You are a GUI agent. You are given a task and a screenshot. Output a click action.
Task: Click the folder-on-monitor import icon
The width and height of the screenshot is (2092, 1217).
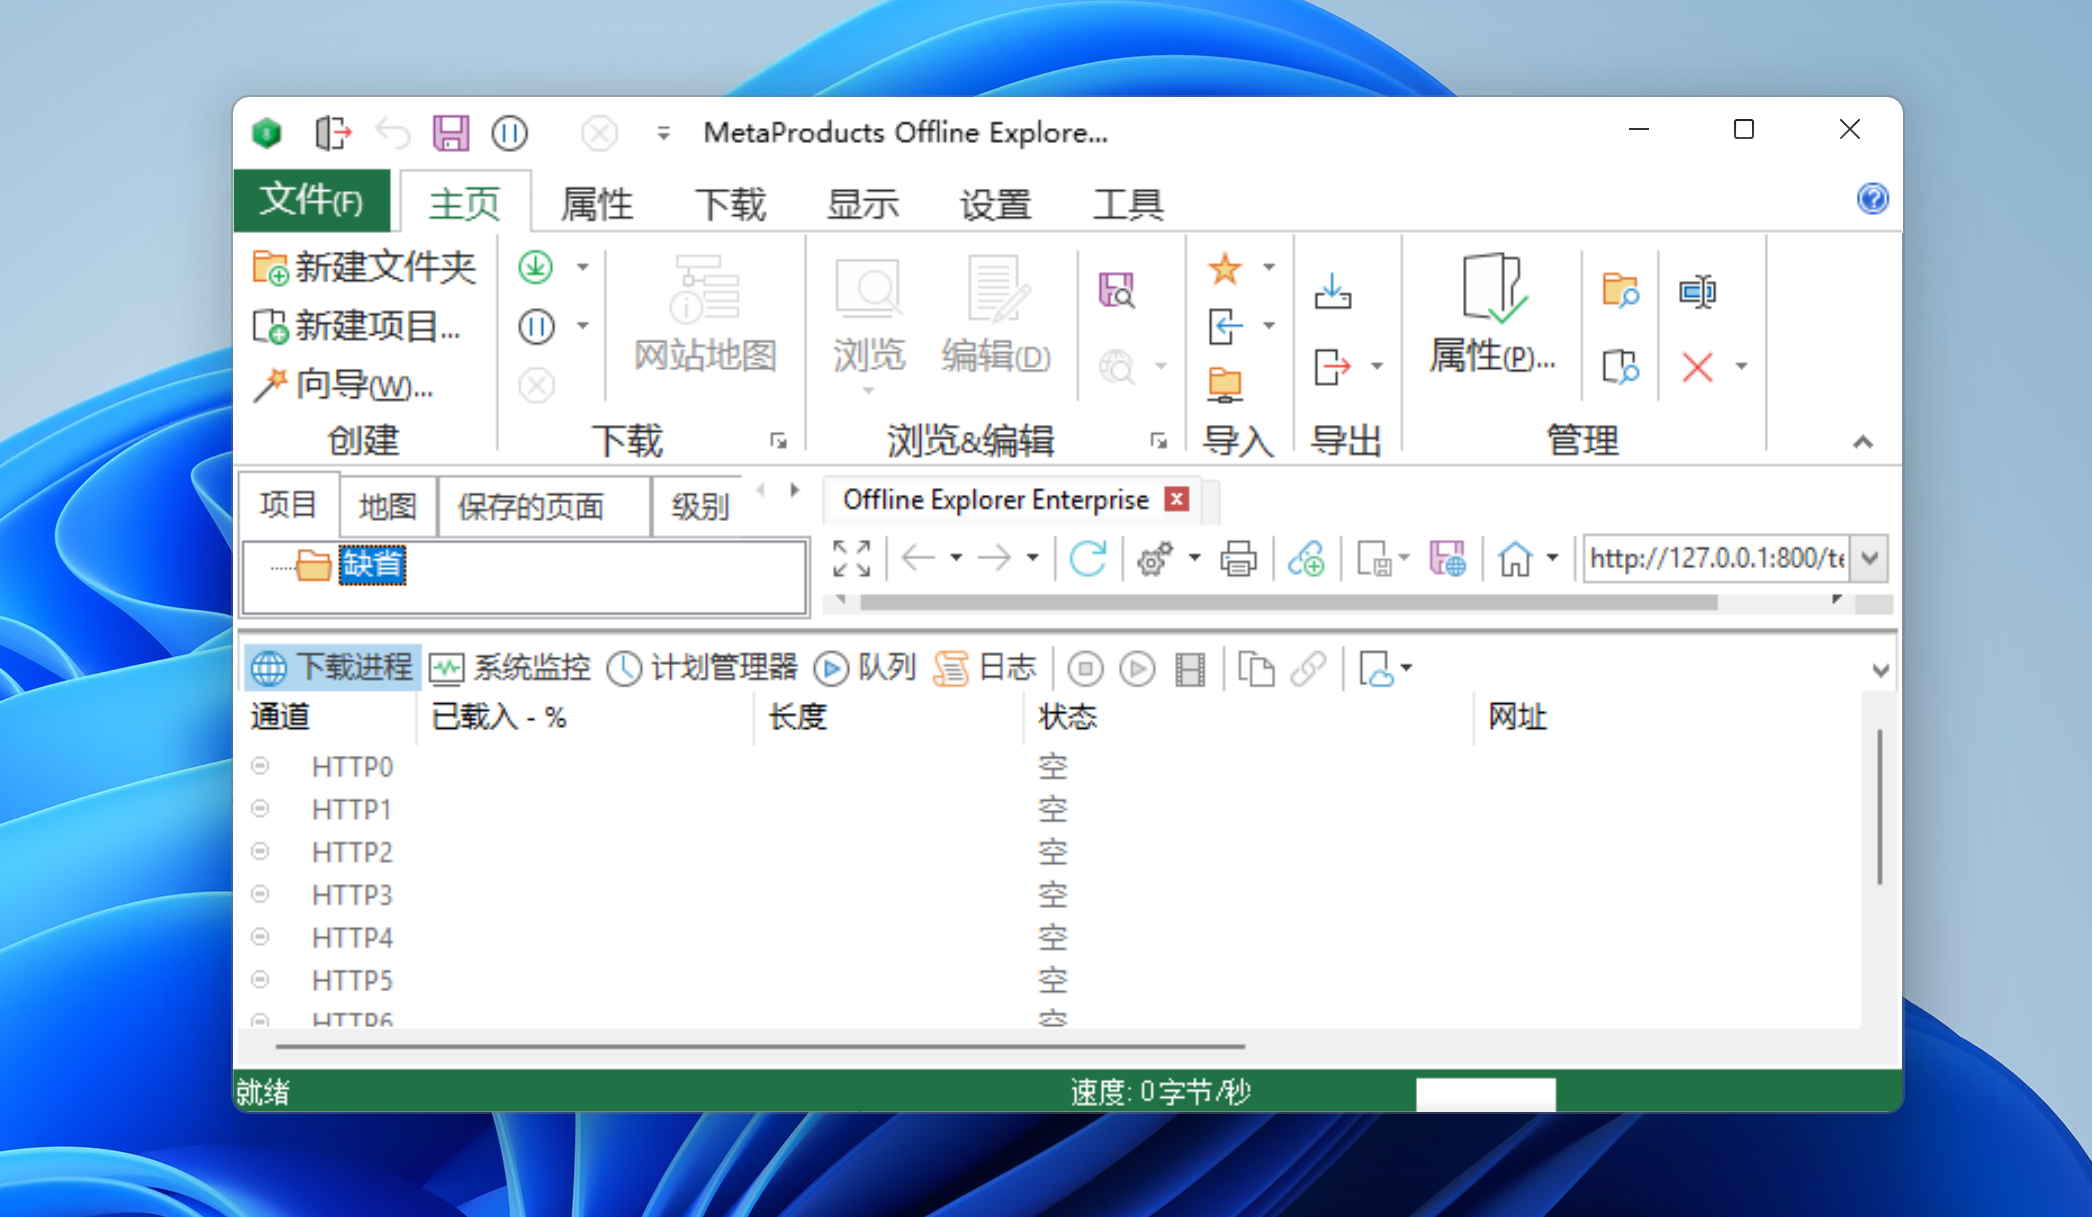[x=1224, y=384]
